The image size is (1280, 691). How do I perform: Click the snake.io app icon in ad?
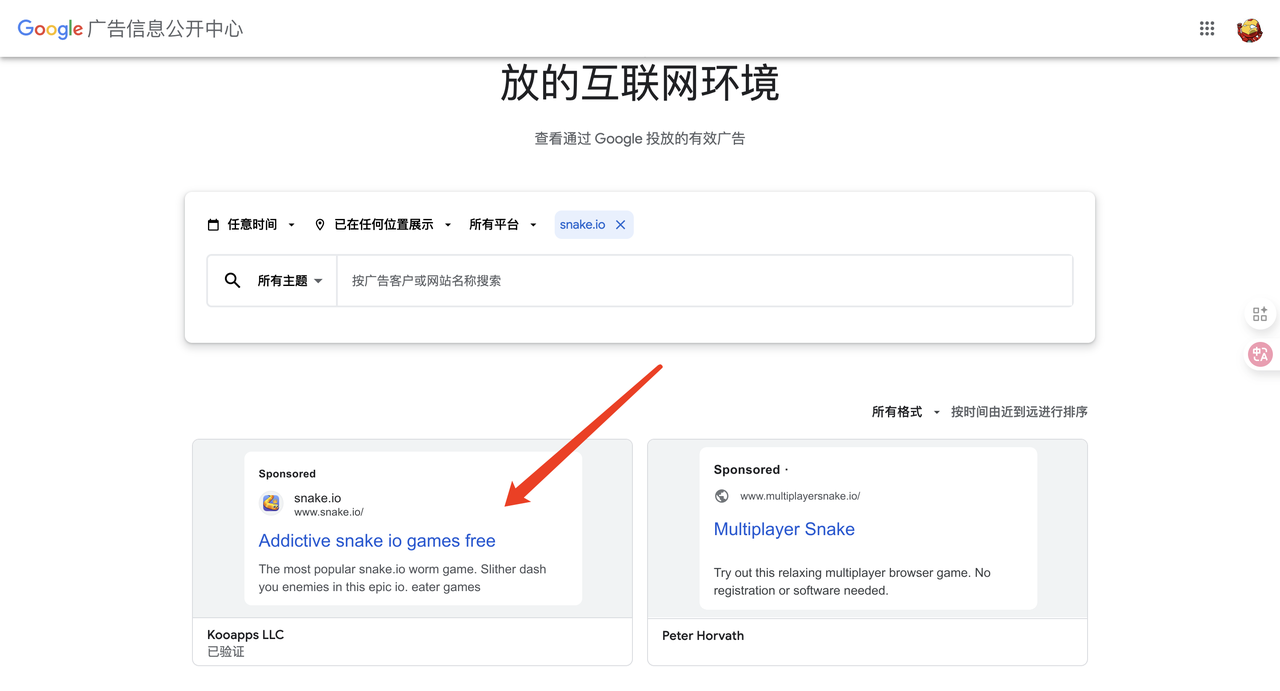pos(271,504)
